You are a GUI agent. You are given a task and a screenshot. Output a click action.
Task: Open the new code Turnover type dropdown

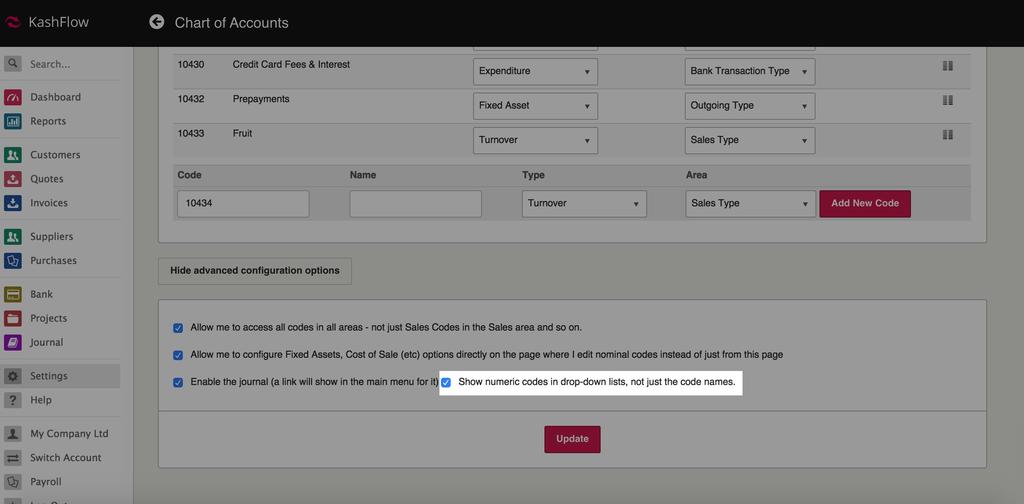583,204
